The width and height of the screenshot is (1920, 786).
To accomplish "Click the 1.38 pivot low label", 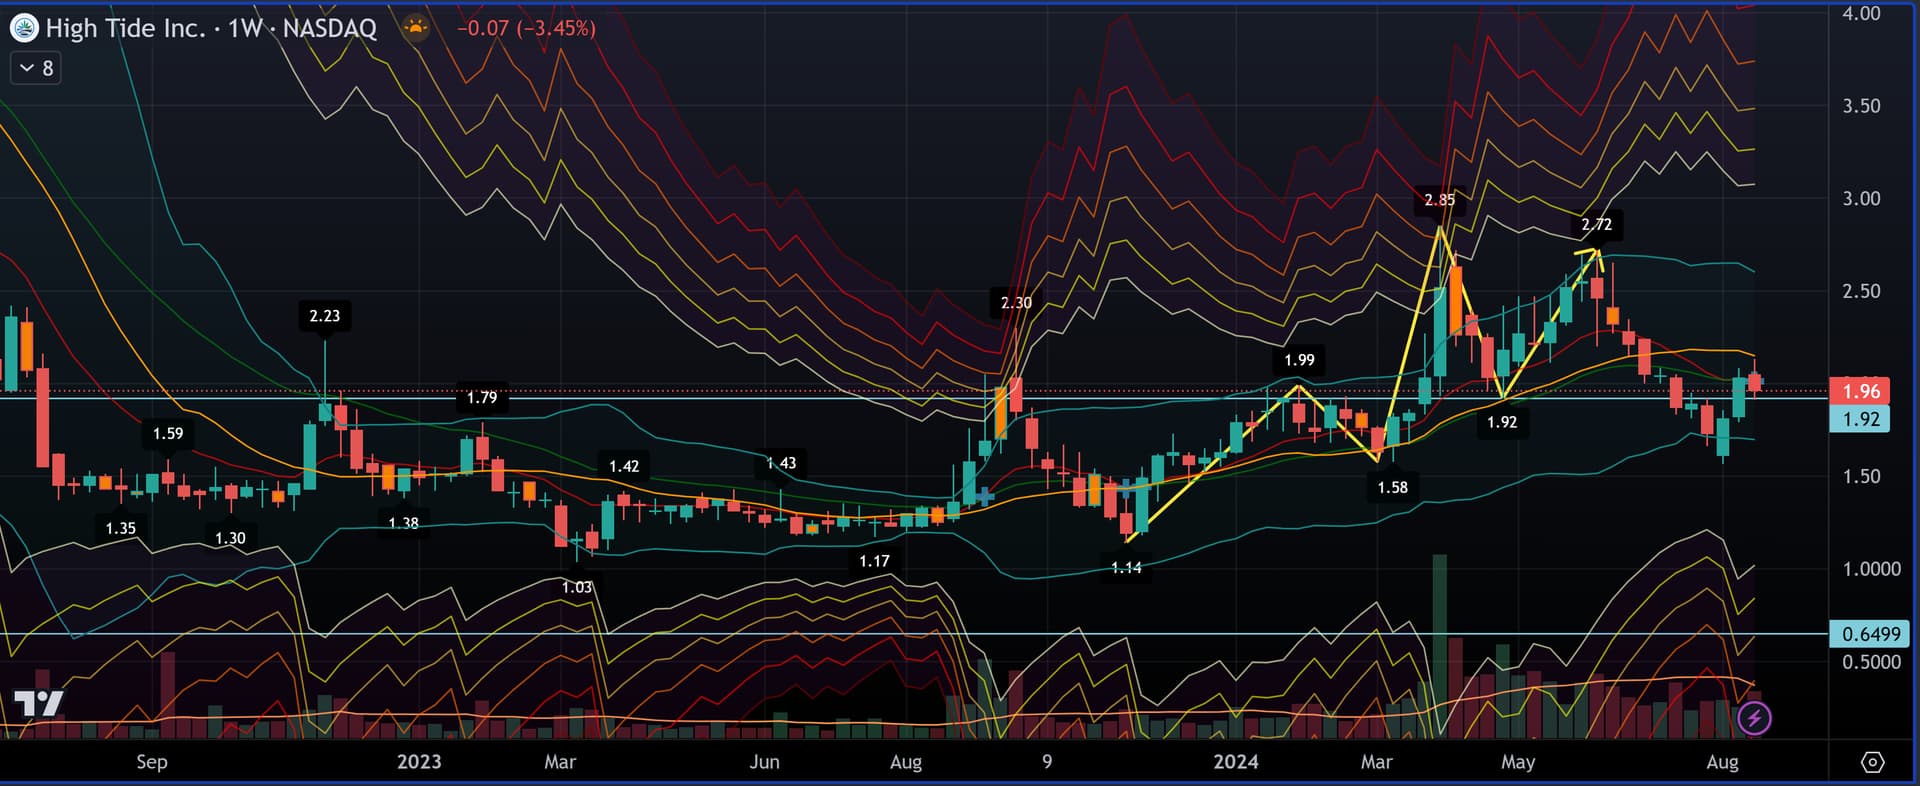I will 403,523.
